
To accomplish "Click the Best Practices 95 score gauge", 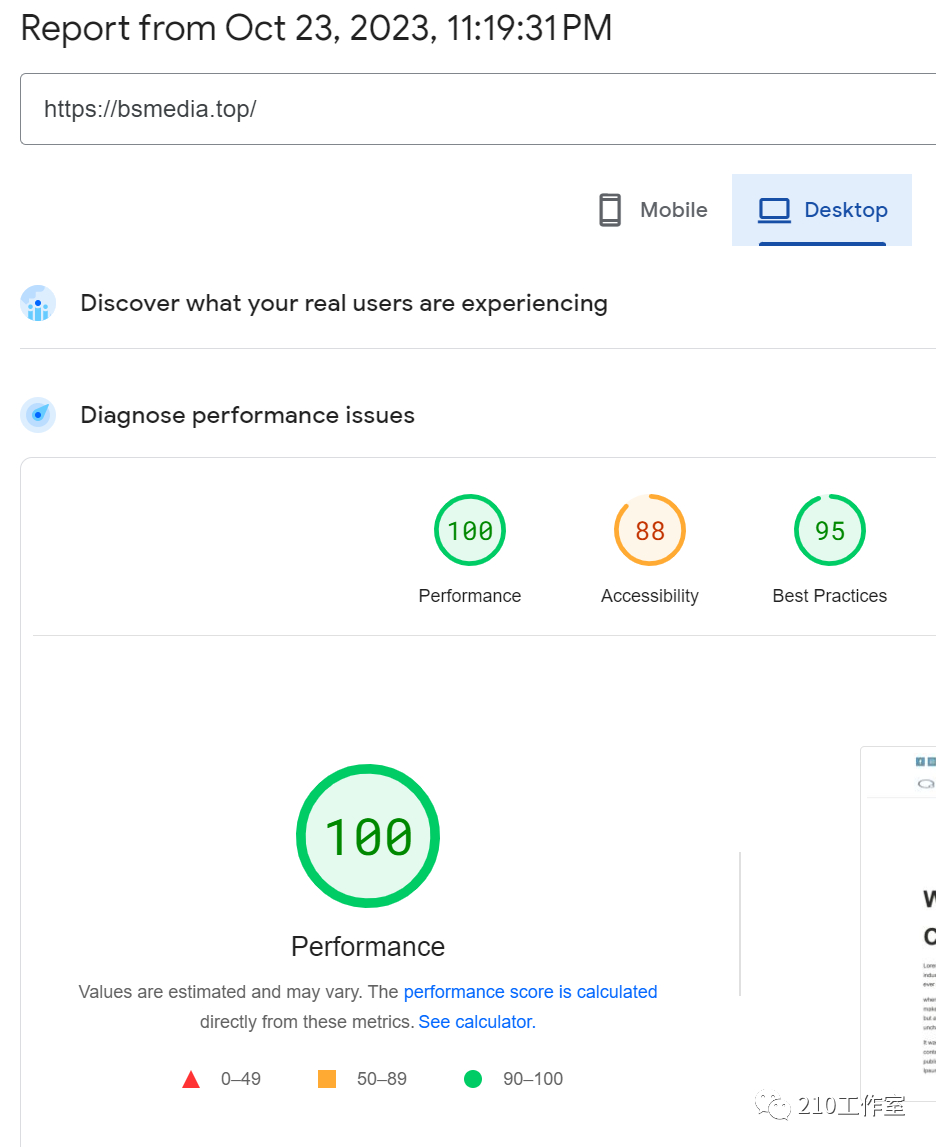I will (830, 530).
